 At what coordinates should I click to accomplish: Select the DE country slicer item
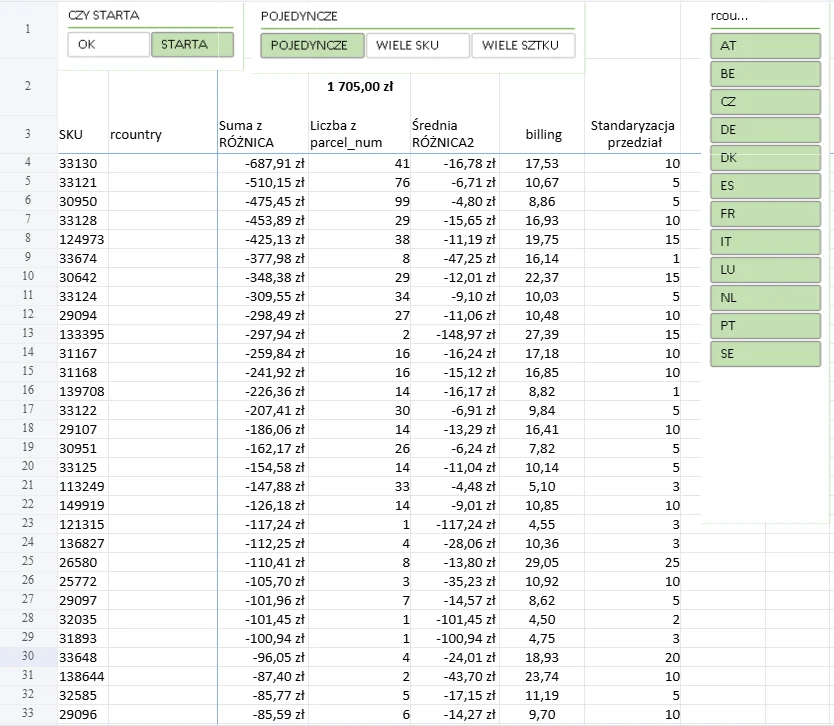click(x=765, y=130)
